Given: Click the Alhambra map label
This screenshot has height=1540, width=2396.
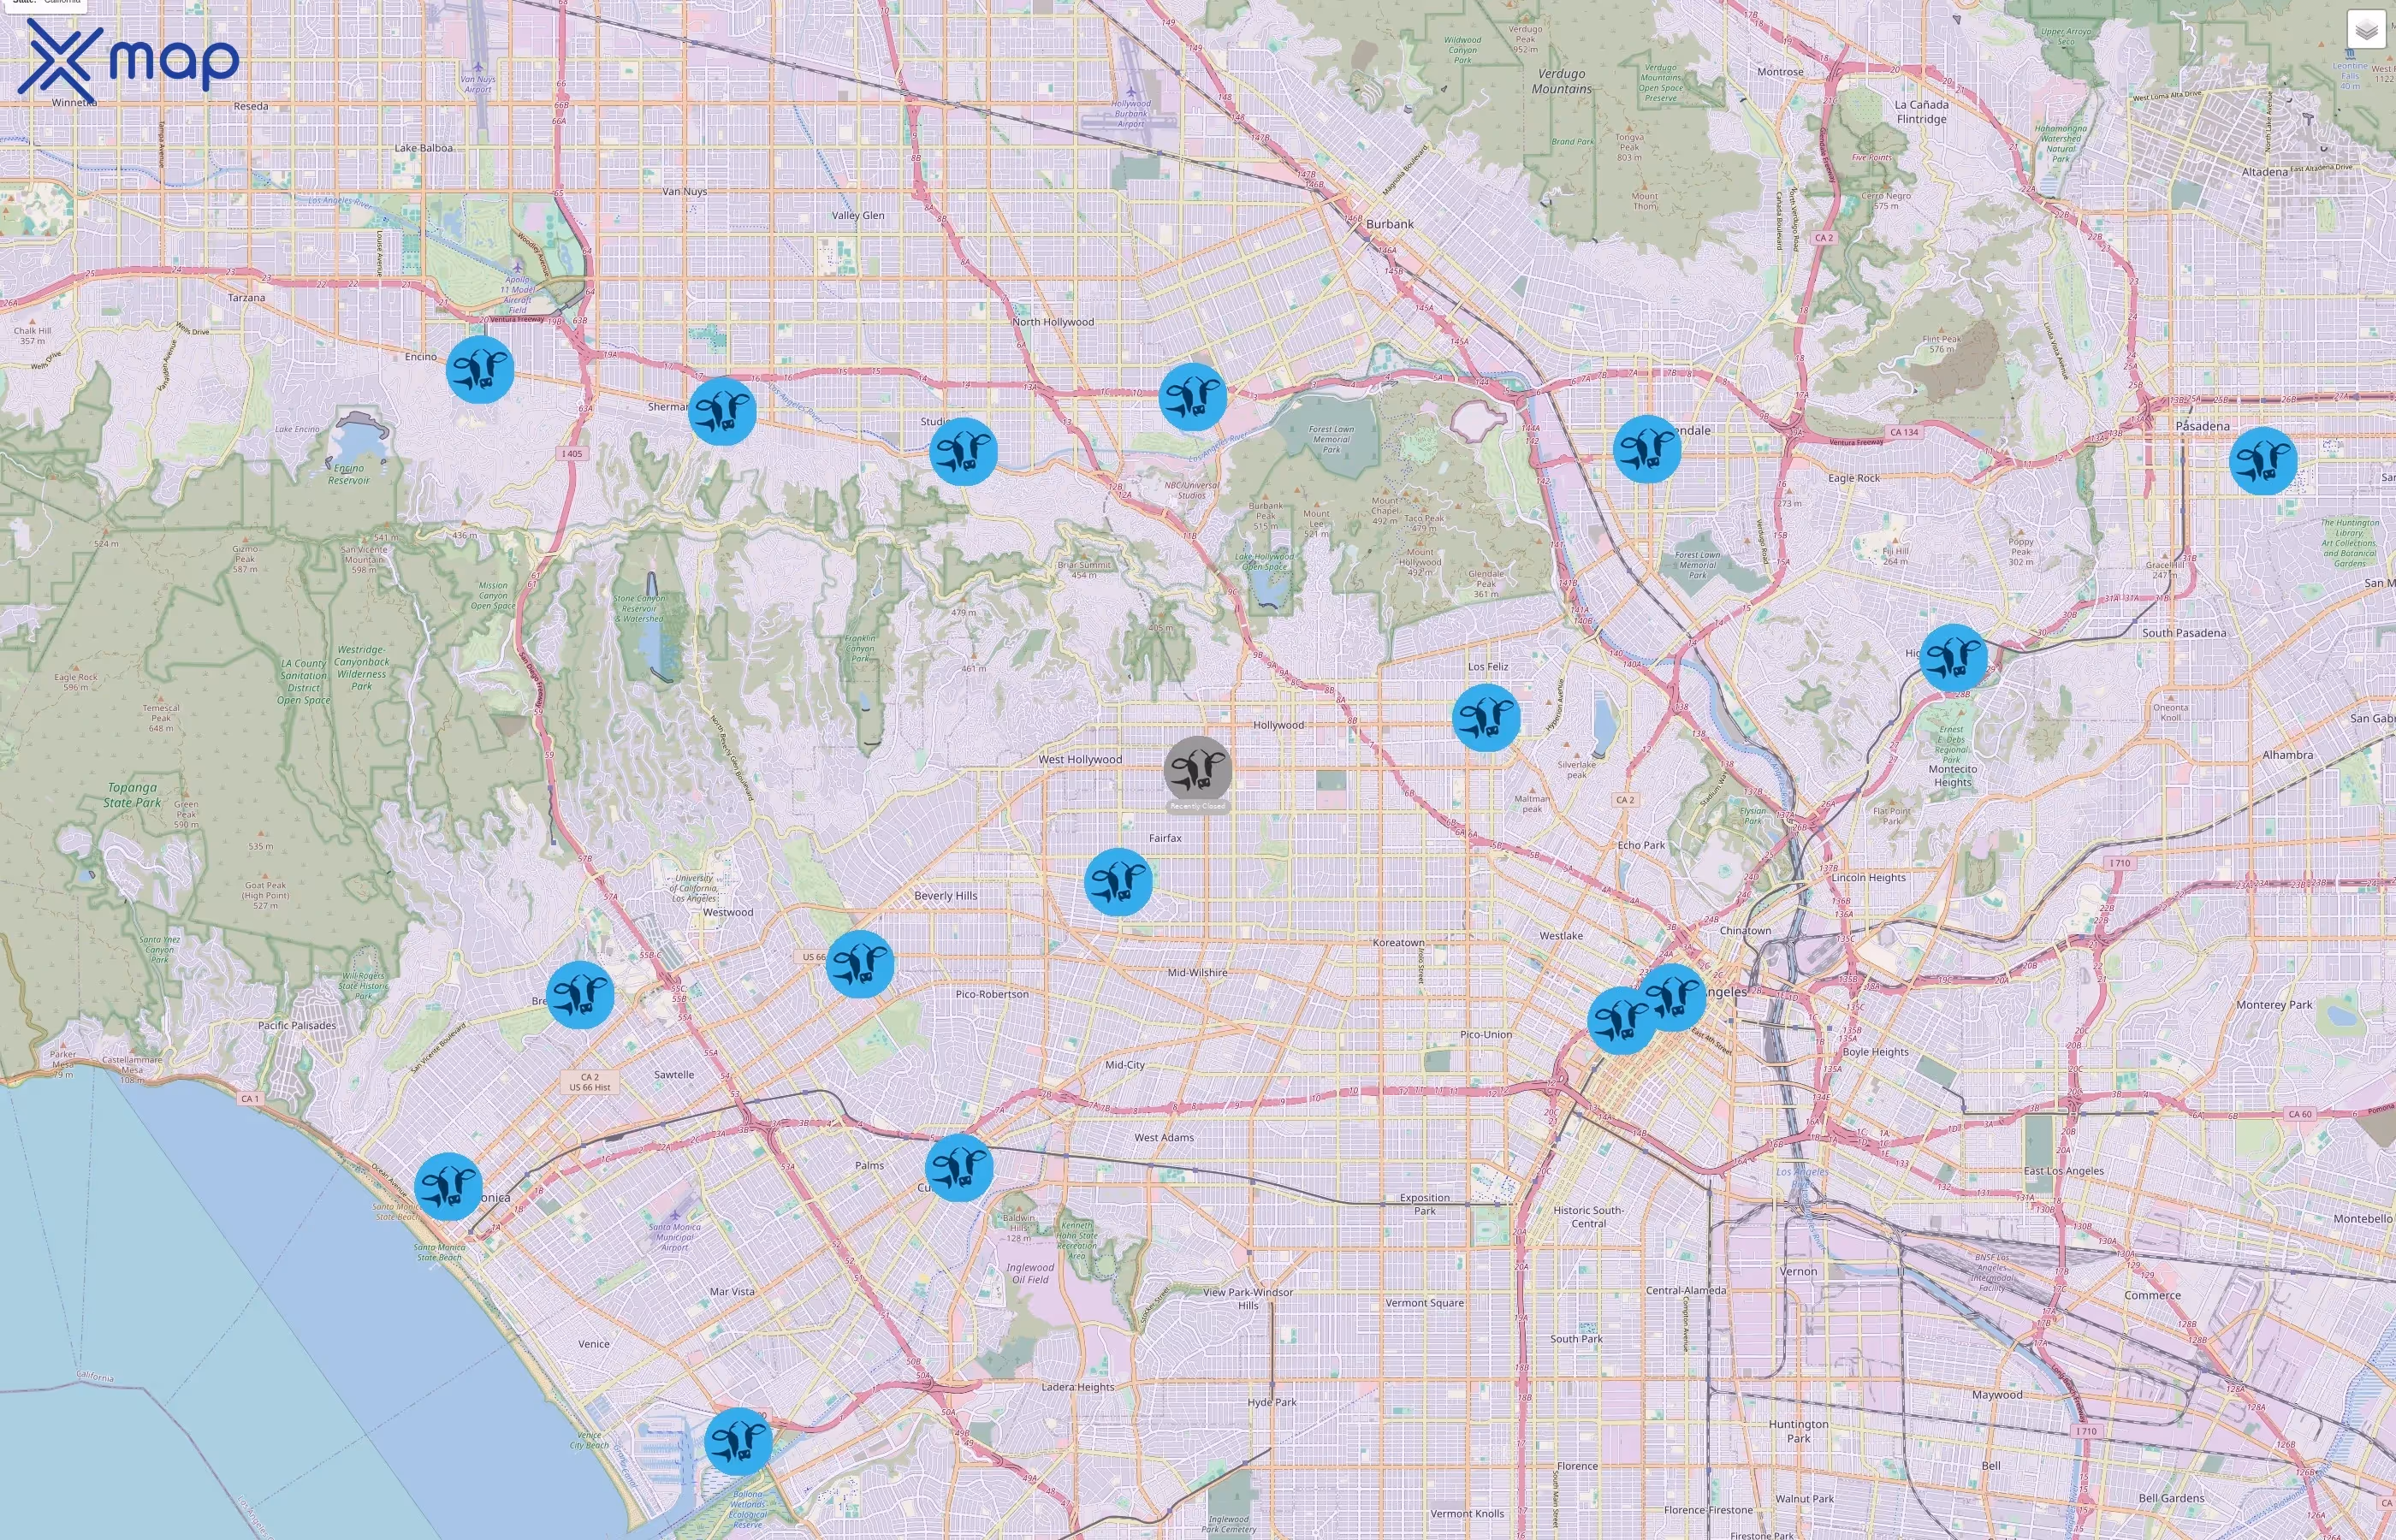Looking at the screenshot, I should pos(2287,755).
